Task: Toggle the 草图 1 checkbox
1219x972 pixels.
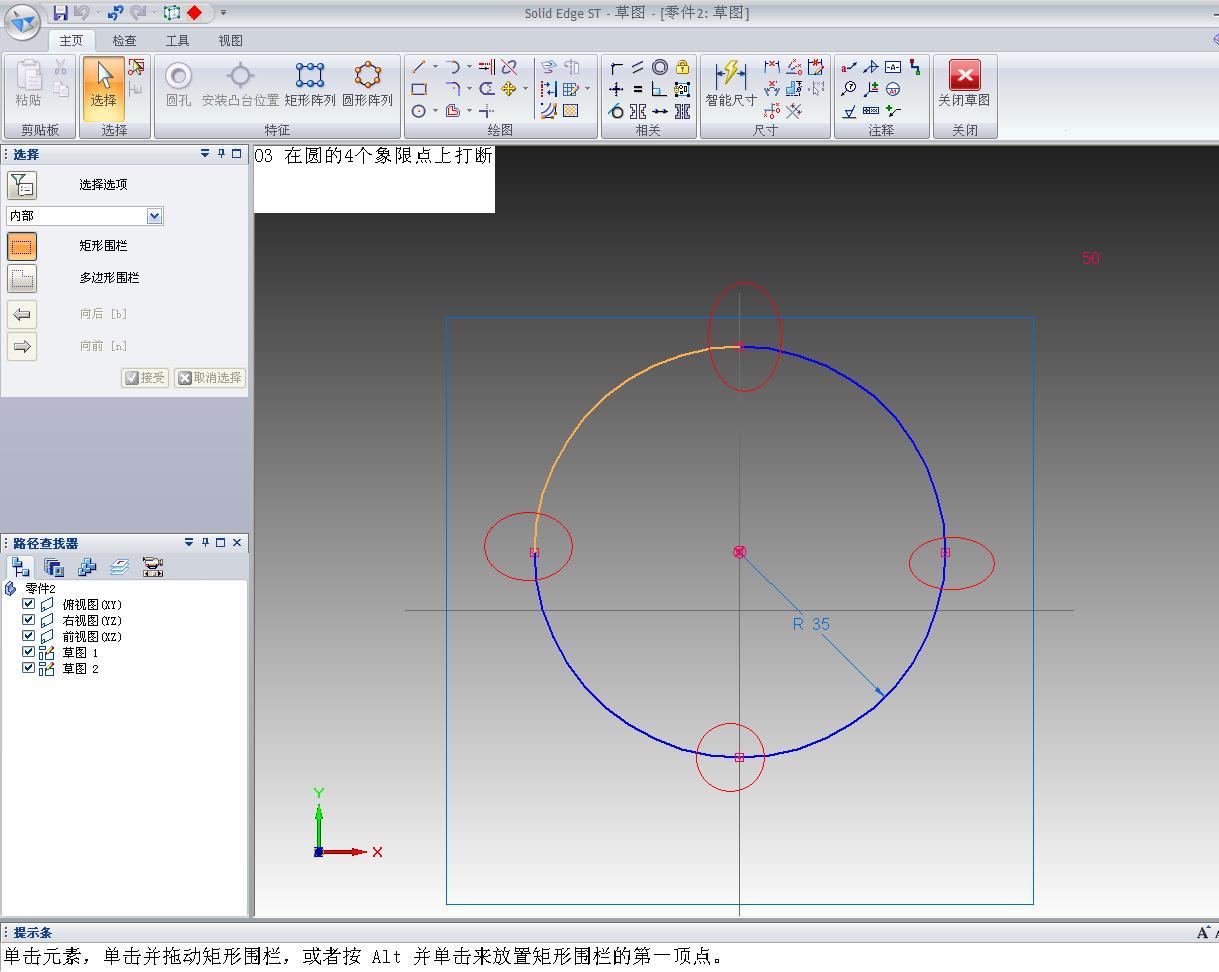Action: tap(28, 652)
